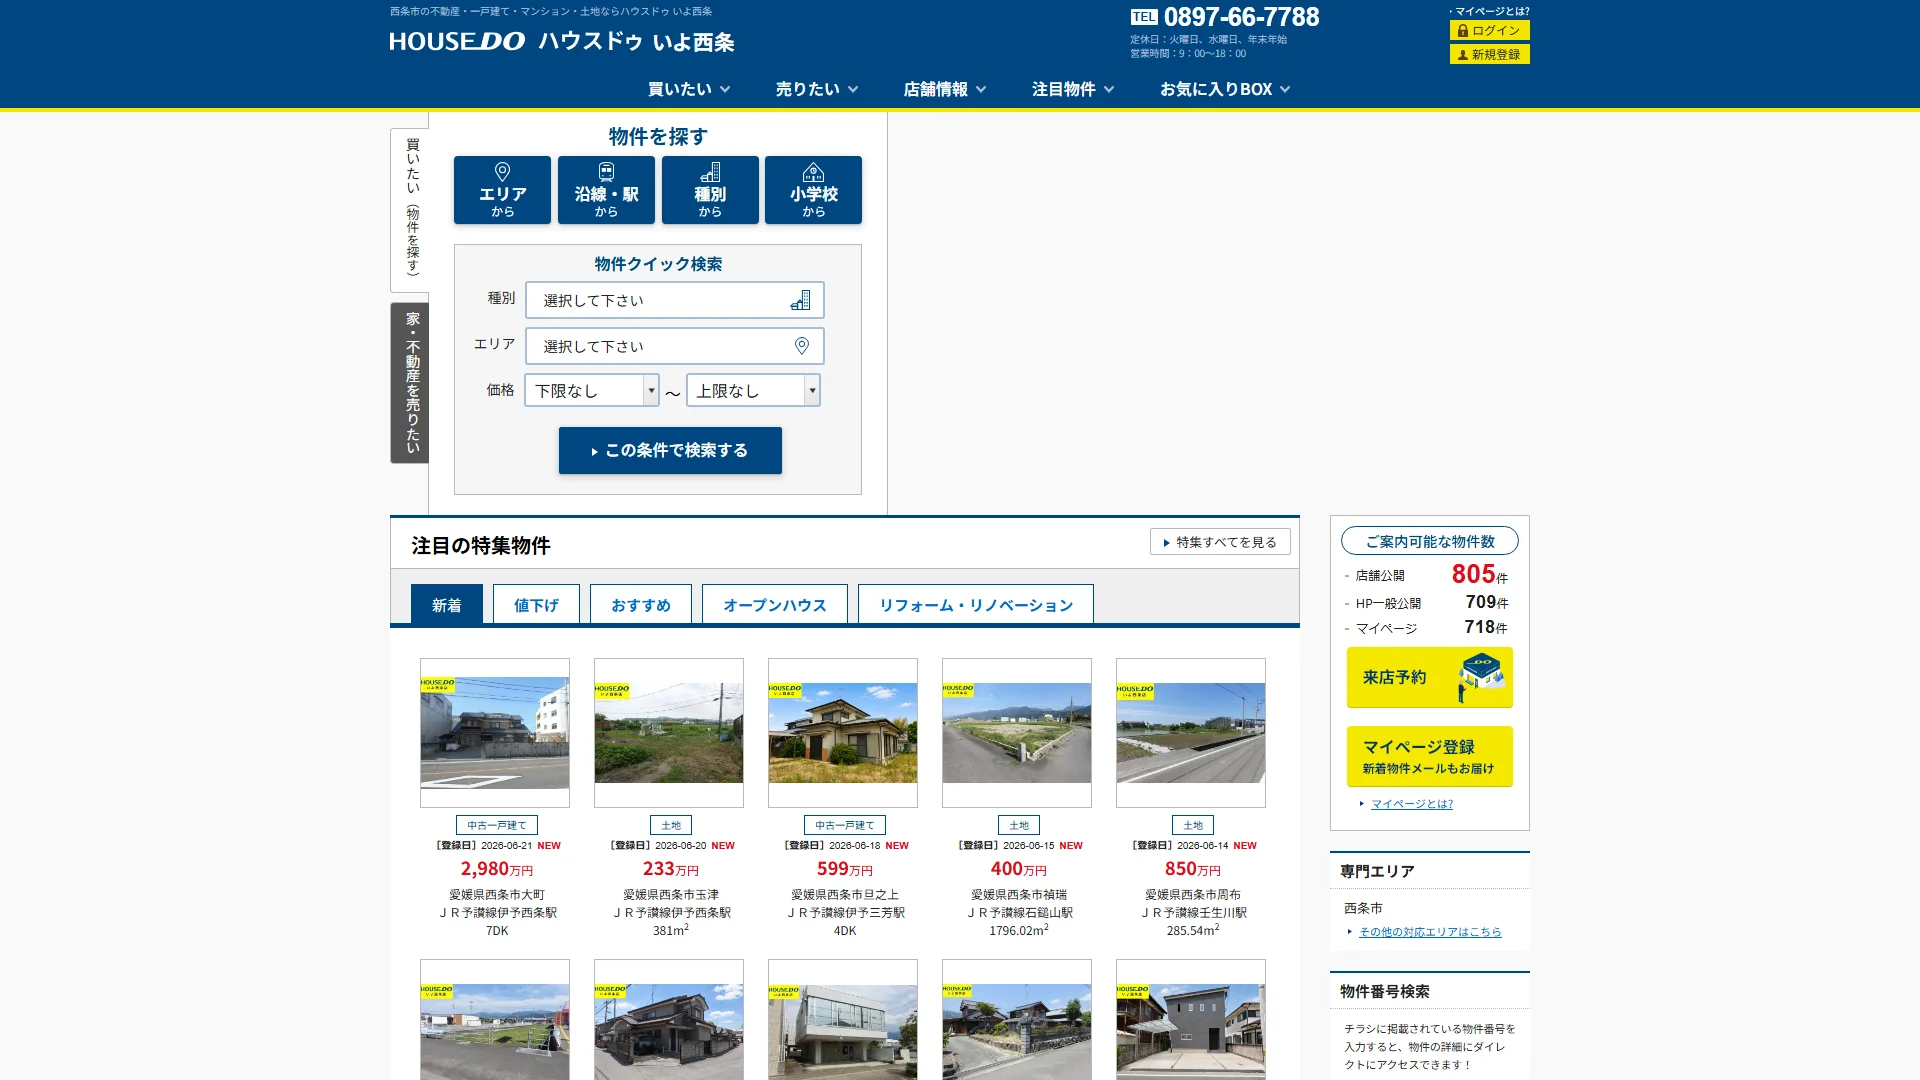
Task: Open the 種別 選択して下さい selector
Action: coord(675,300)
